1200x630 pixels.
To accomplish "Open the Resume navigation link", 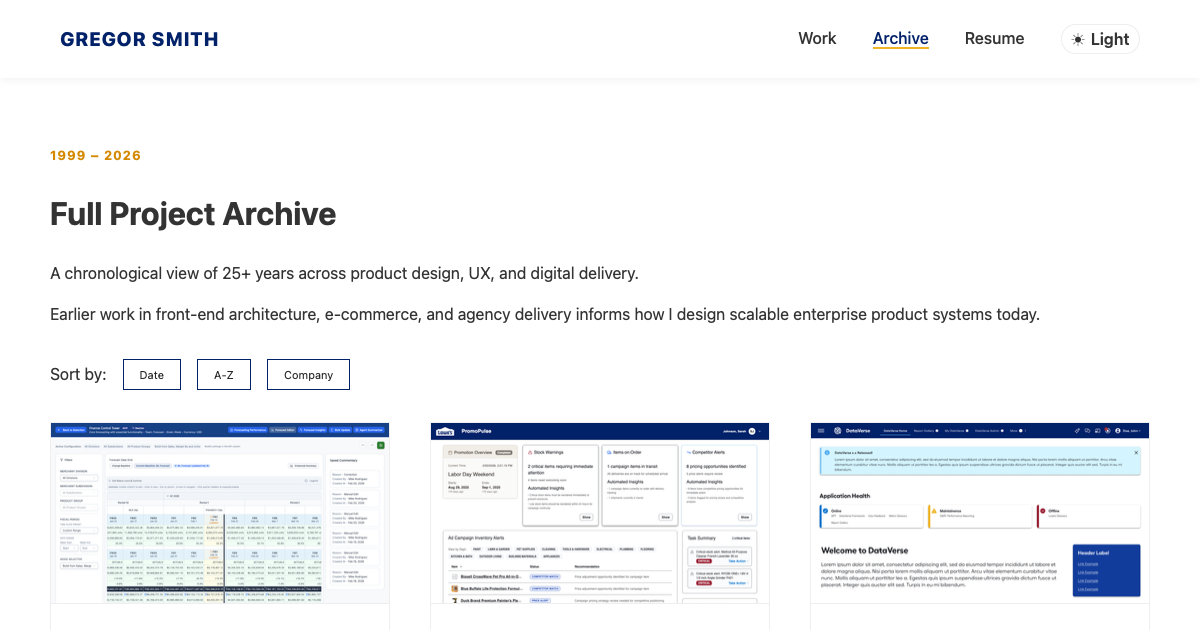I will pyautogui.click(x=994, y=39).
